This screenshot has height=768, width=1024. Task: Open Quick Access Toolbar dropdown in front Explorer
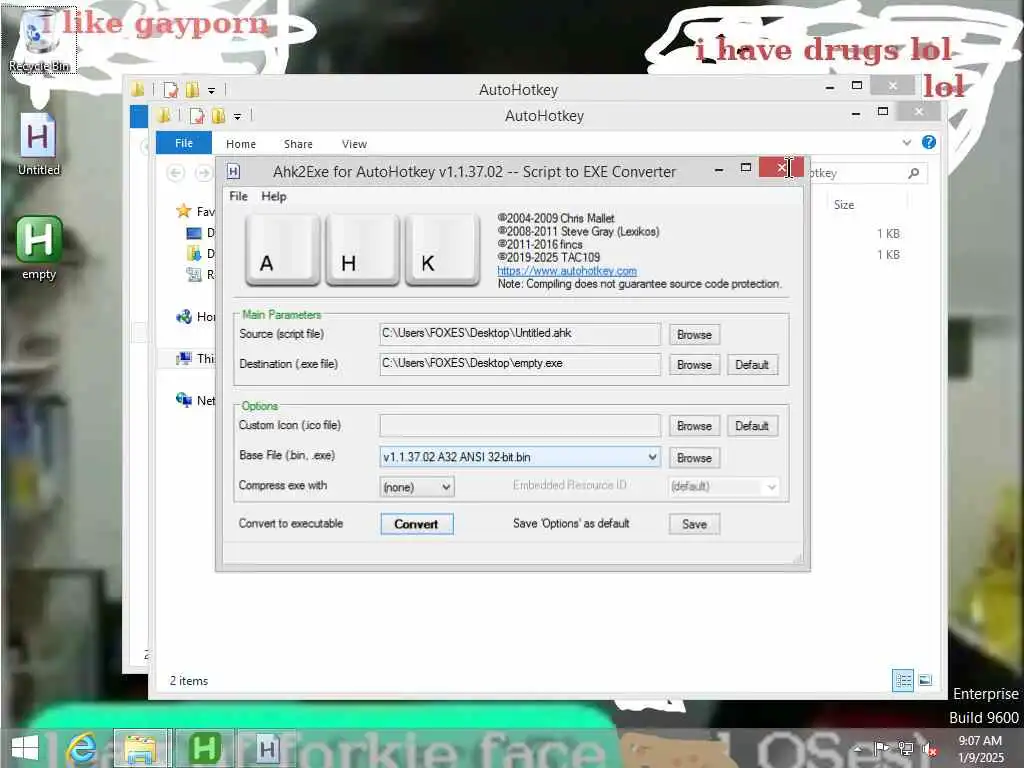[238, 117]
